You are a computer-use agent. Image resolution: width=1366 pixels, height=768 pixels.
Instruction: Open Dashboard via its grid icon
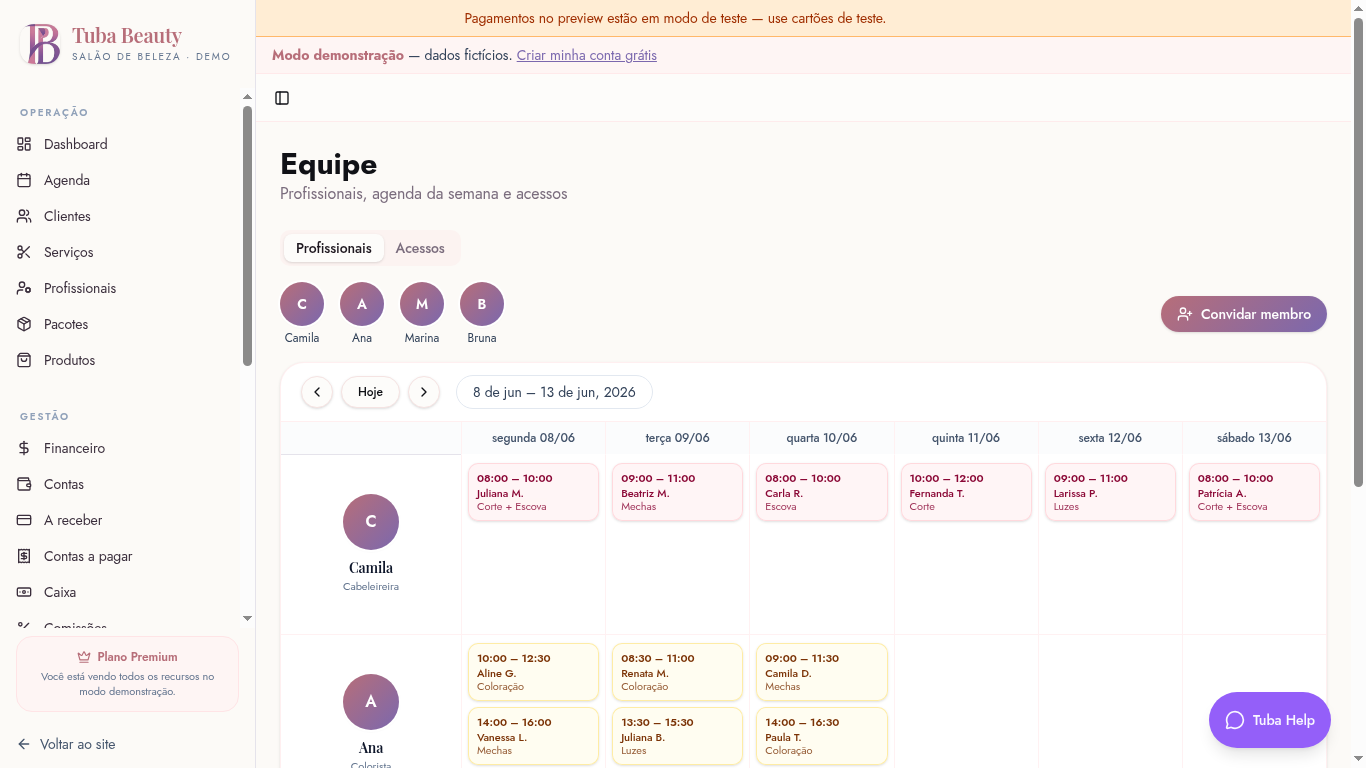pos(24,144)
